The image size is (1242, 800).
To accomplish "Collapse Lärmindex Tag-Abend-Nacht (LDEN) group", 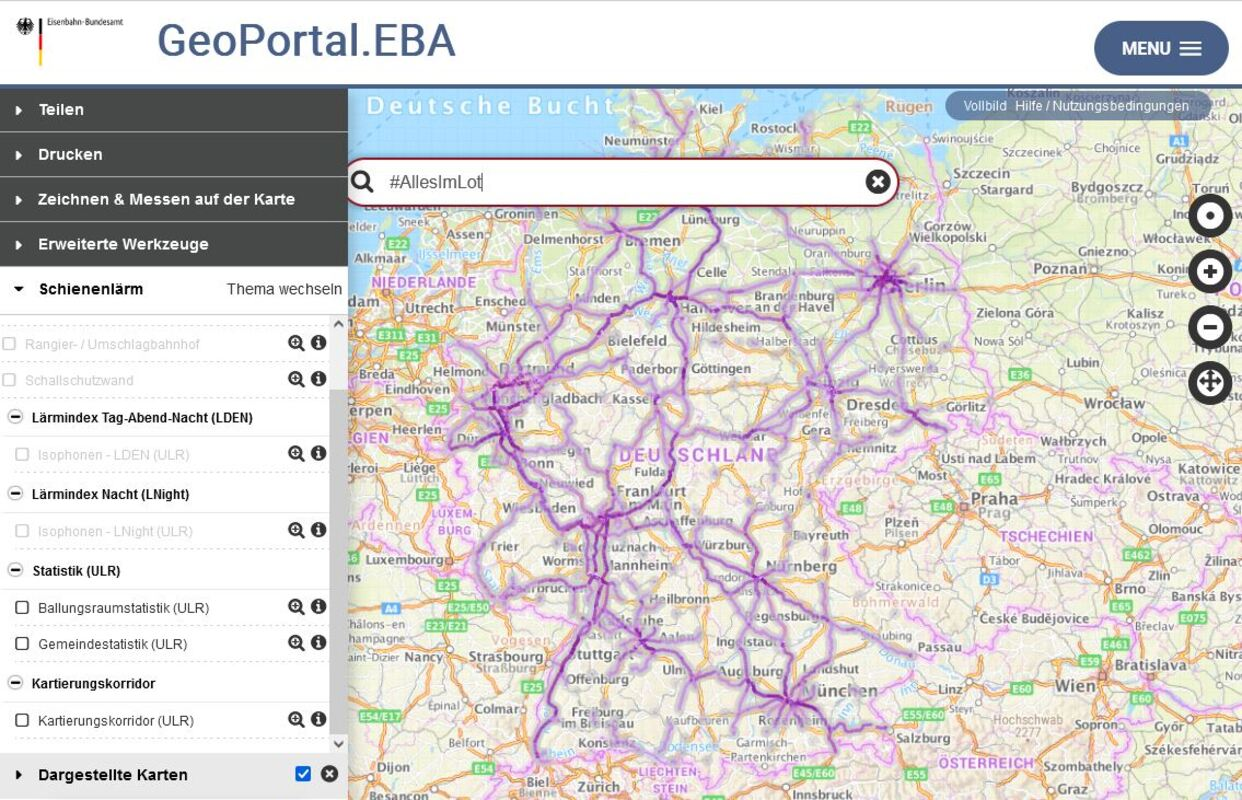I will point(15,417).
